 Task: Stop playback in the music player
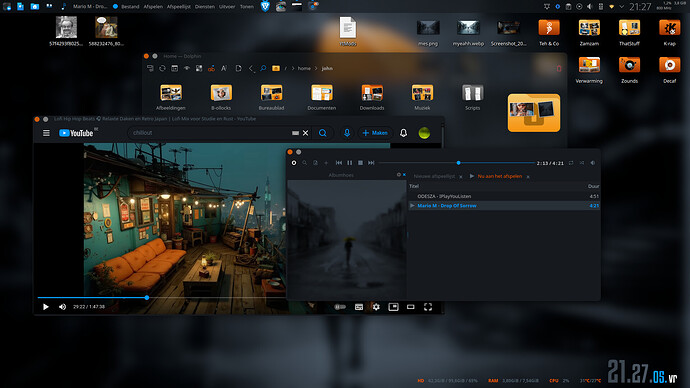pyautogui.click(x=360, y=163)
